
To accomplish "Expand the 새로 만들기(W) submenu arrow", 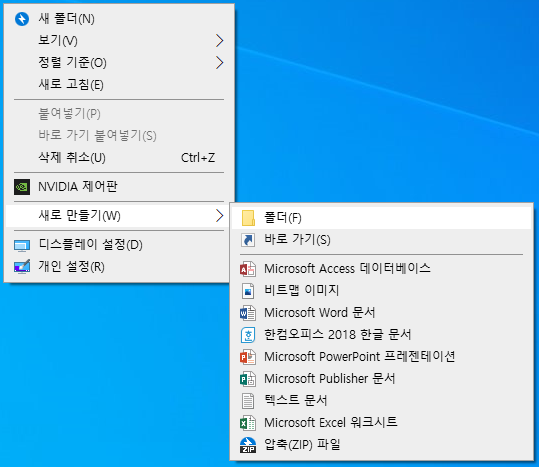I will (x=220, y=216).
